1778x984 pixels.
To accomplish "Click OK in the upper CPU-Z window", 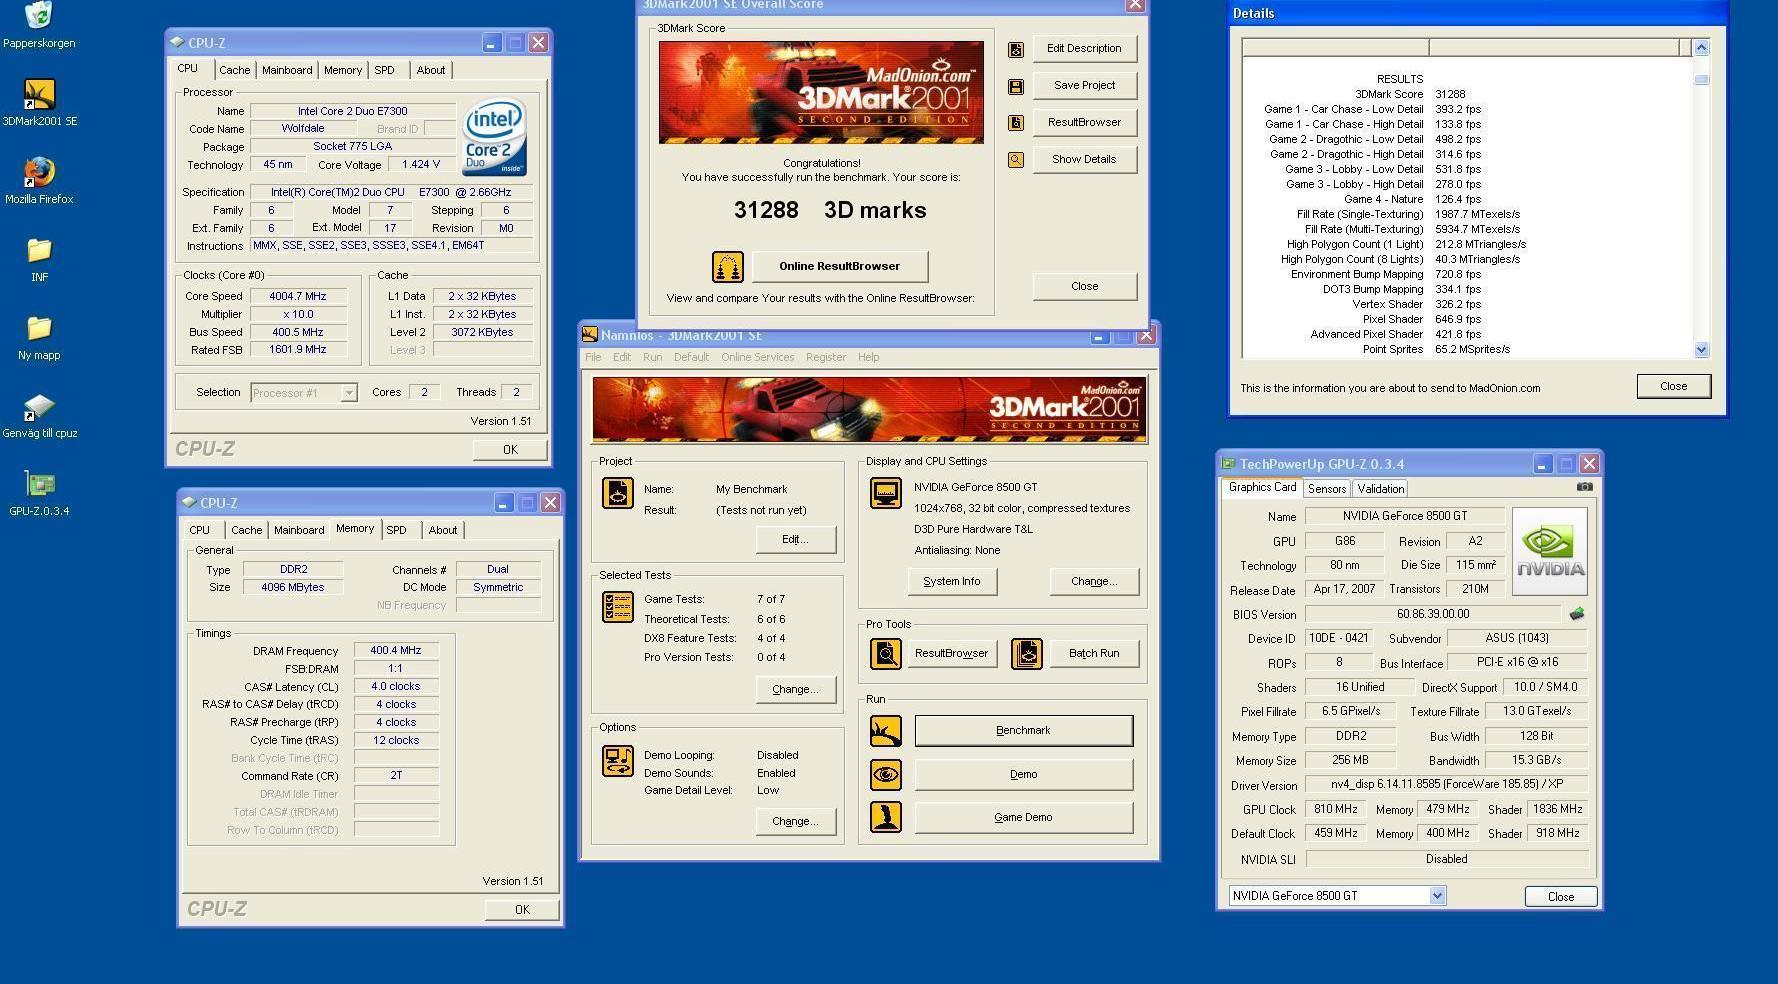I will tap(510, 449).
